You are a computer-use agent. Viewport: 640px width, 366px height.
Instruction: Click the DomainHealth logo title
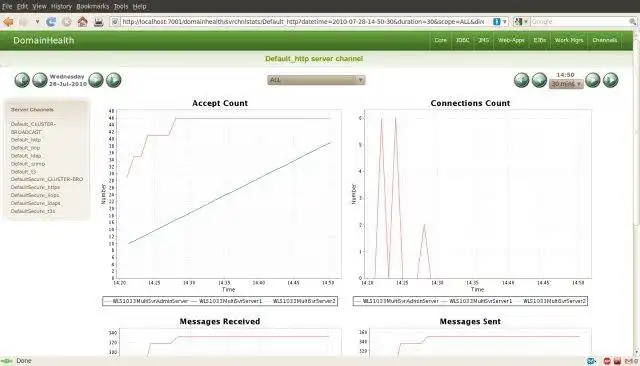pyautogui.click(x=44, y=40)
